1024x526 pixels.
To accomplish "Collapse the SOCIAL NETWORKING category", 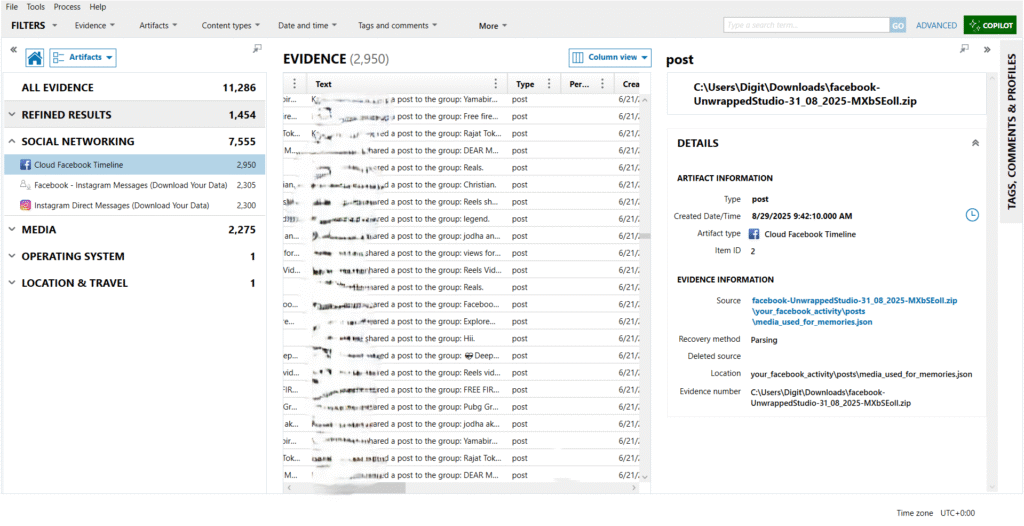I will click(x=12, y=142).
